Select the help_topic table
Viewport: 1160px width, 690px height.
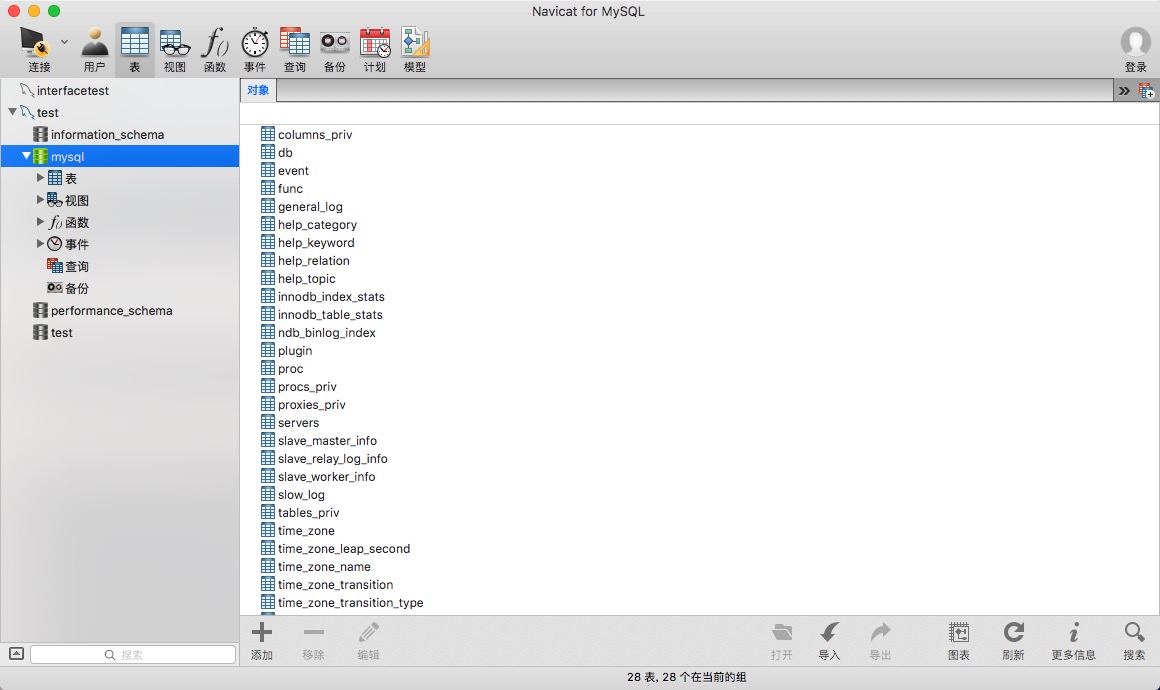click(x=306, y=279)
